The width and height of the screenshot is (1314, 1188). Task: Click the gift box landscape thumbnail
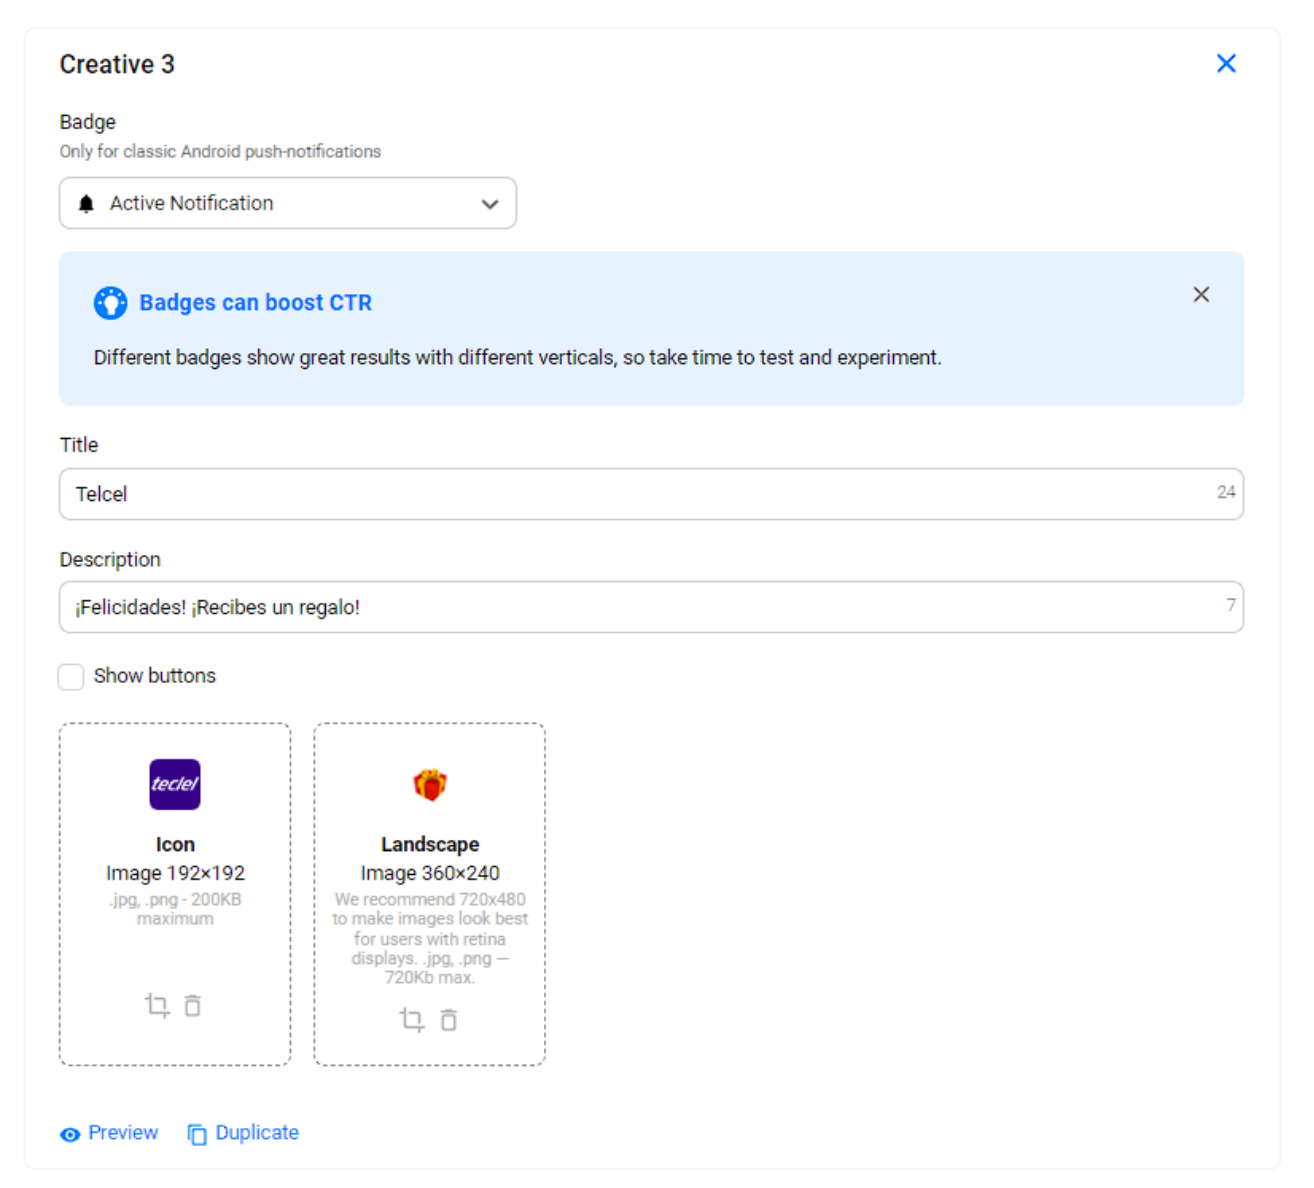pos(430,784)
